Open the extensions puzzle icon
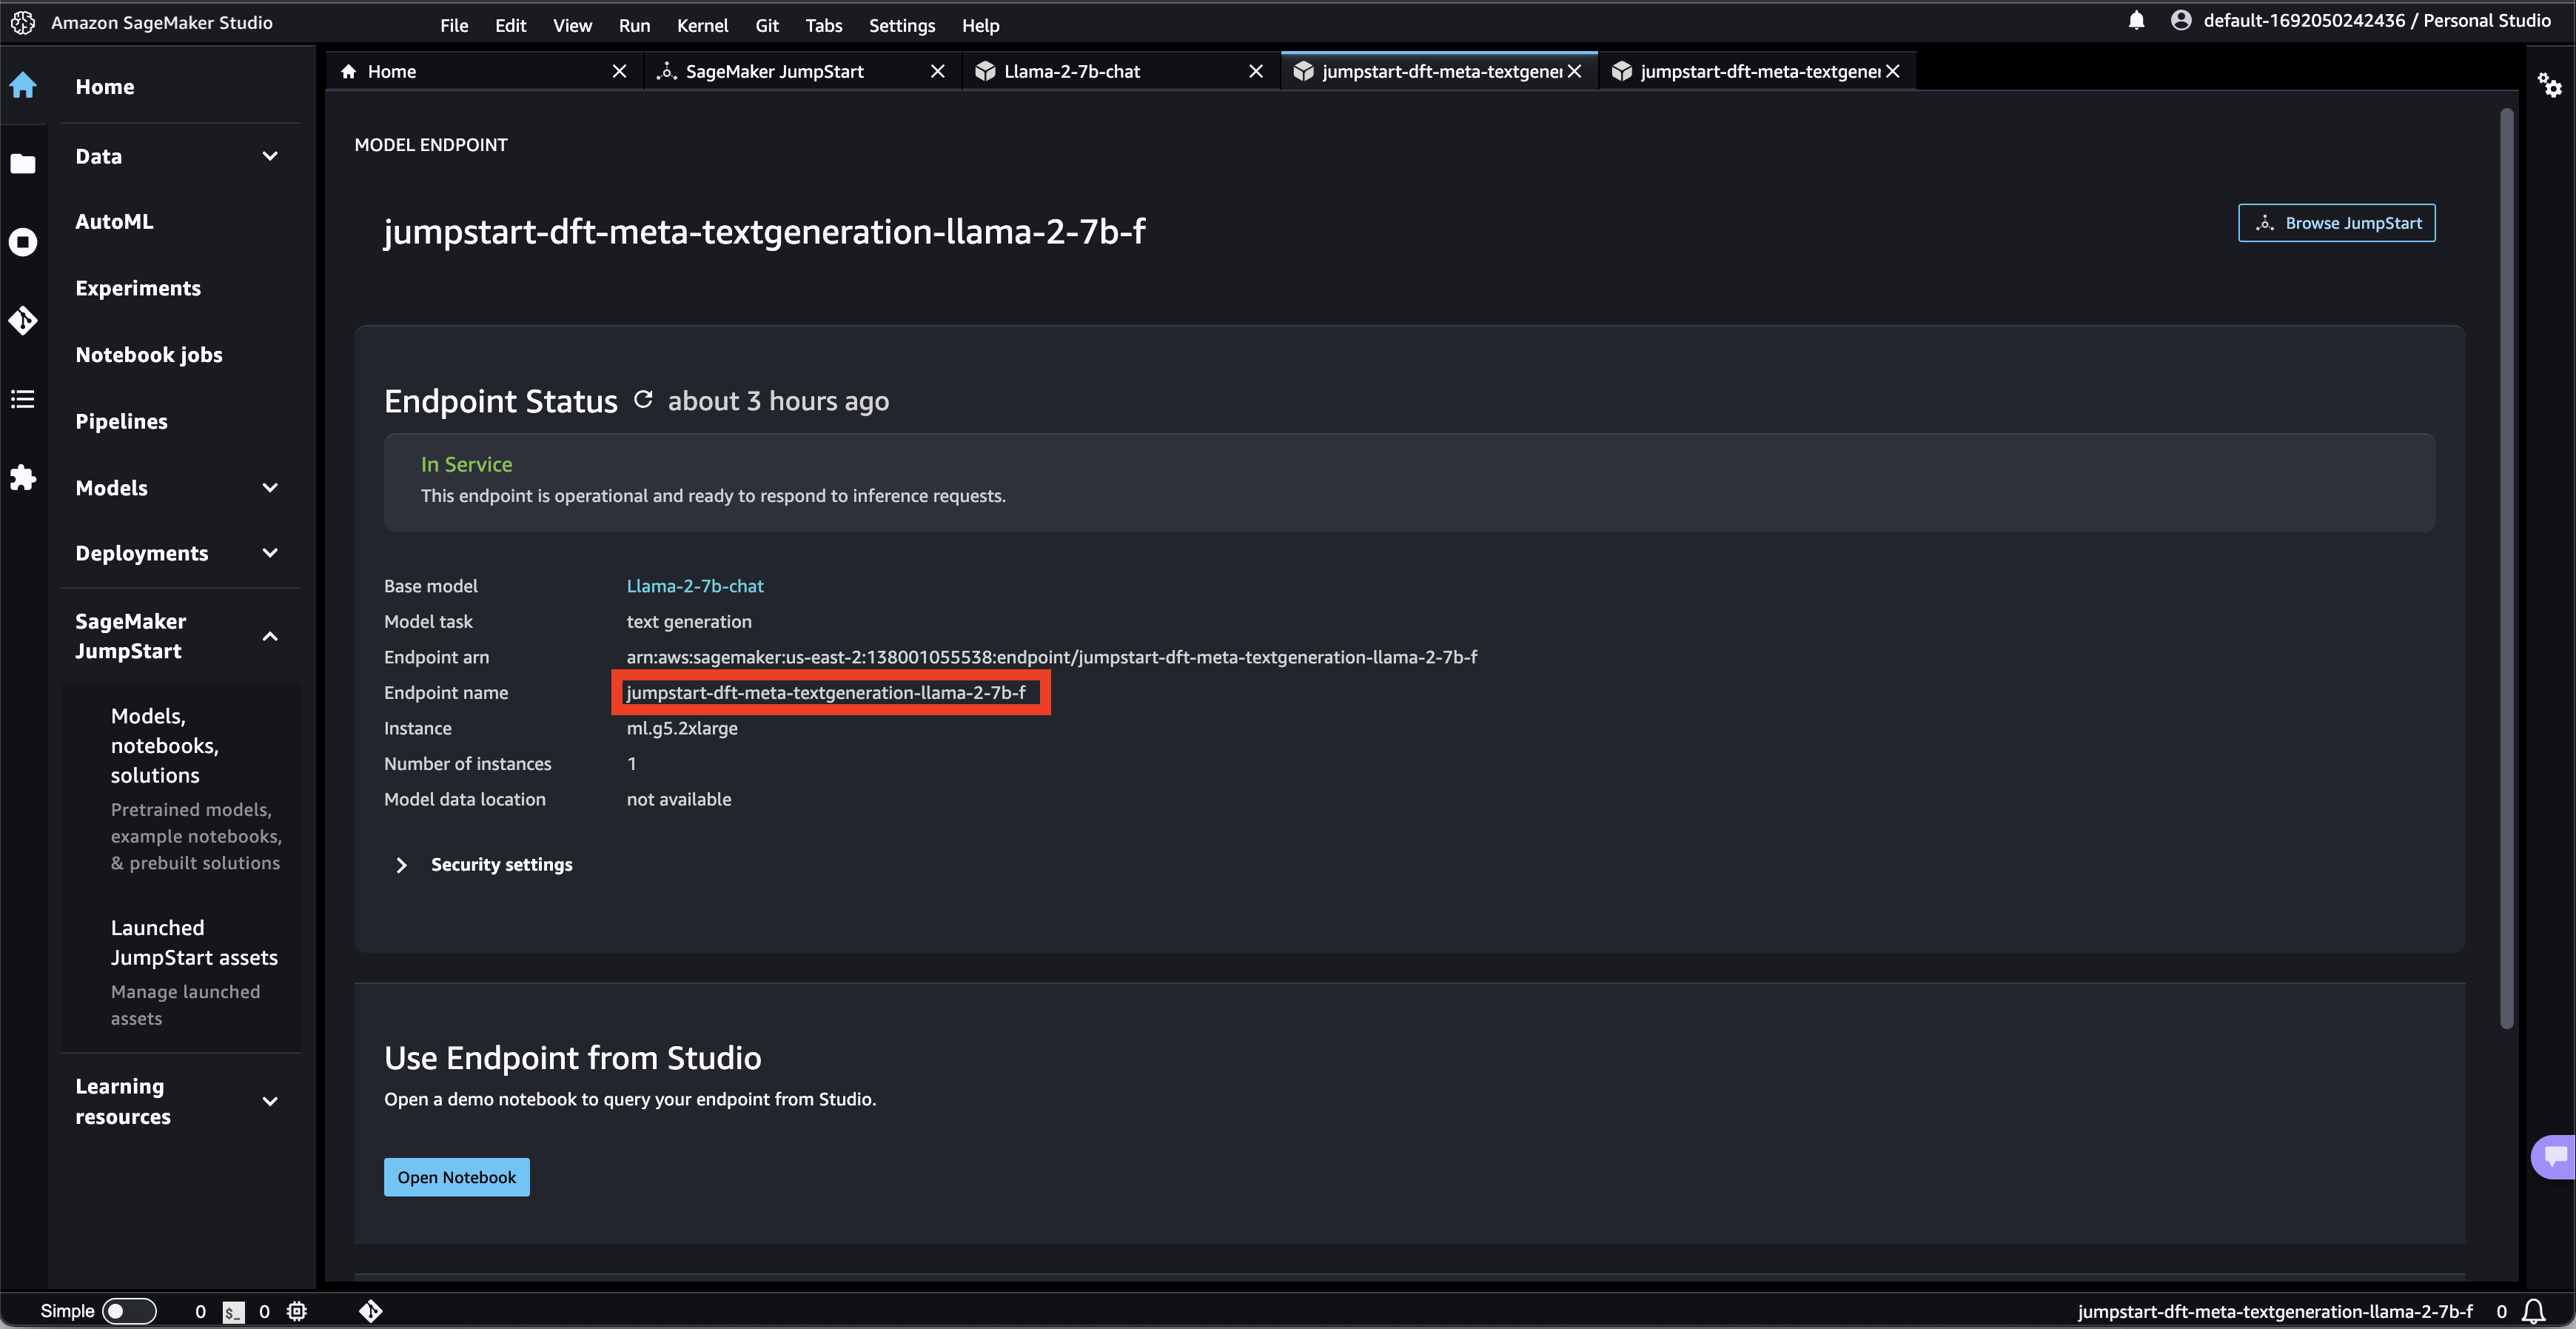The width and height of the screenshot is (2576, 1329). tap(23, 477)
